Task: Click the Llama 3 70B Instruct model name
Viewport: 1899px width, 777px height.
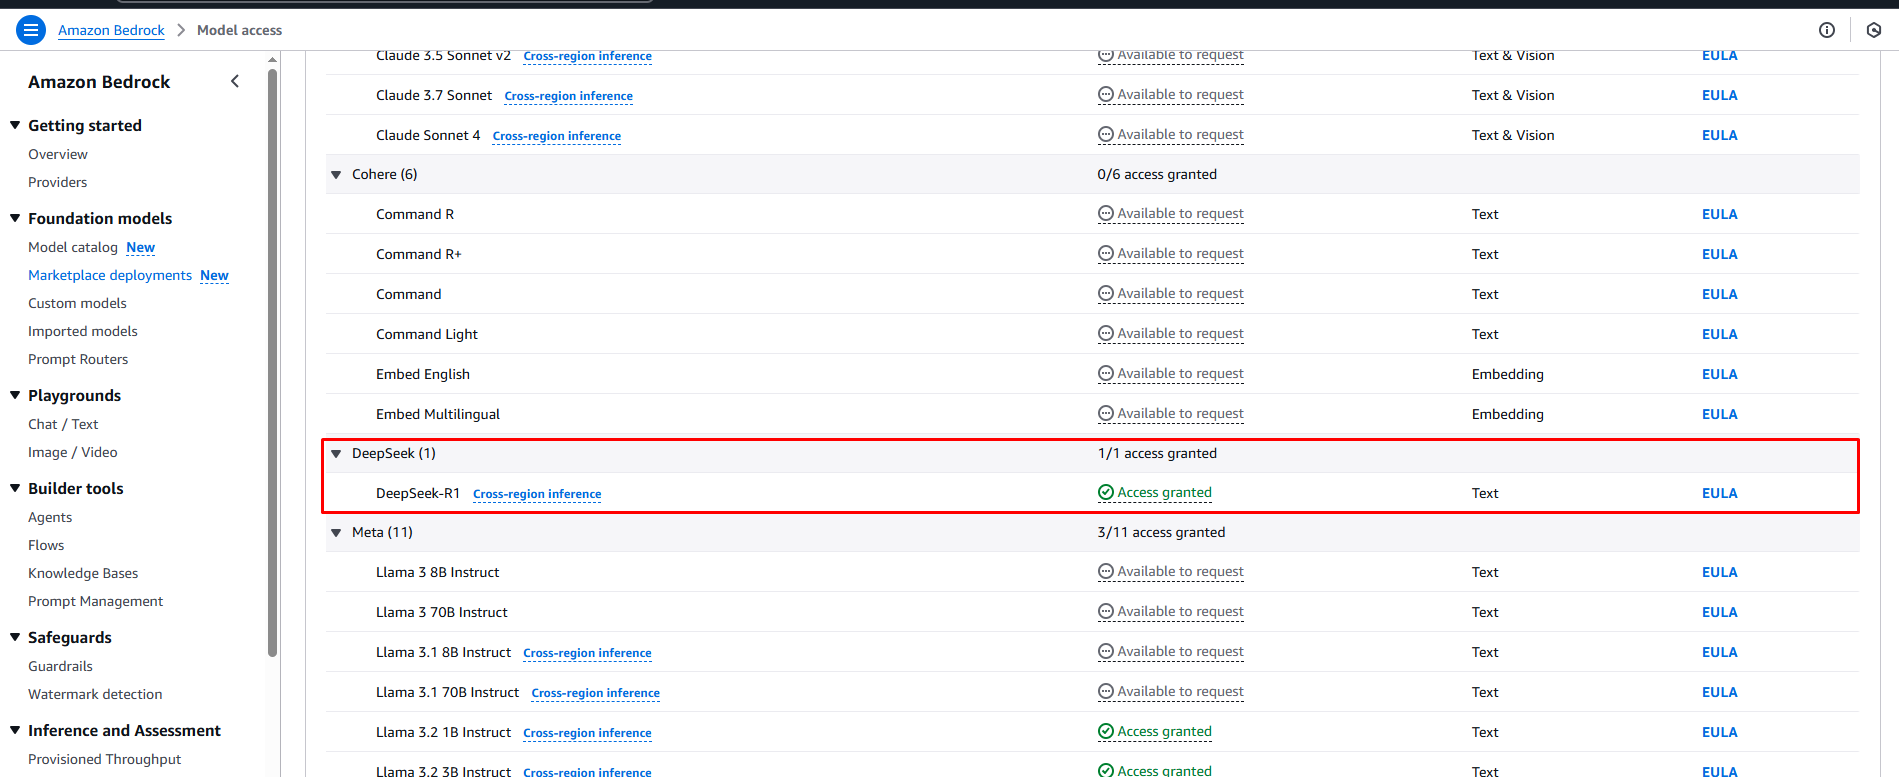Action: click(441, 612)
